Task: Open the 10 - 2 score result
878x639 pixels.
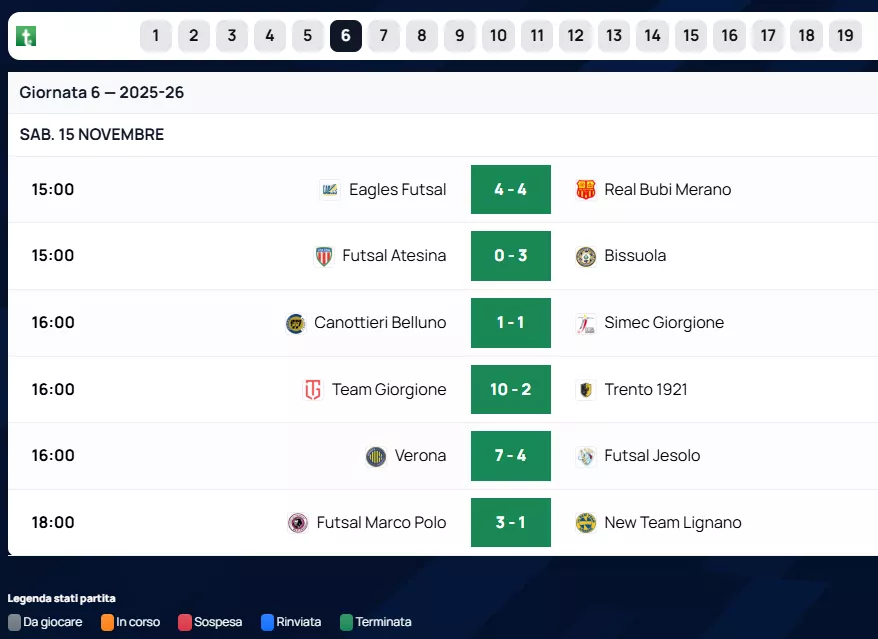Action: point(510,390)
